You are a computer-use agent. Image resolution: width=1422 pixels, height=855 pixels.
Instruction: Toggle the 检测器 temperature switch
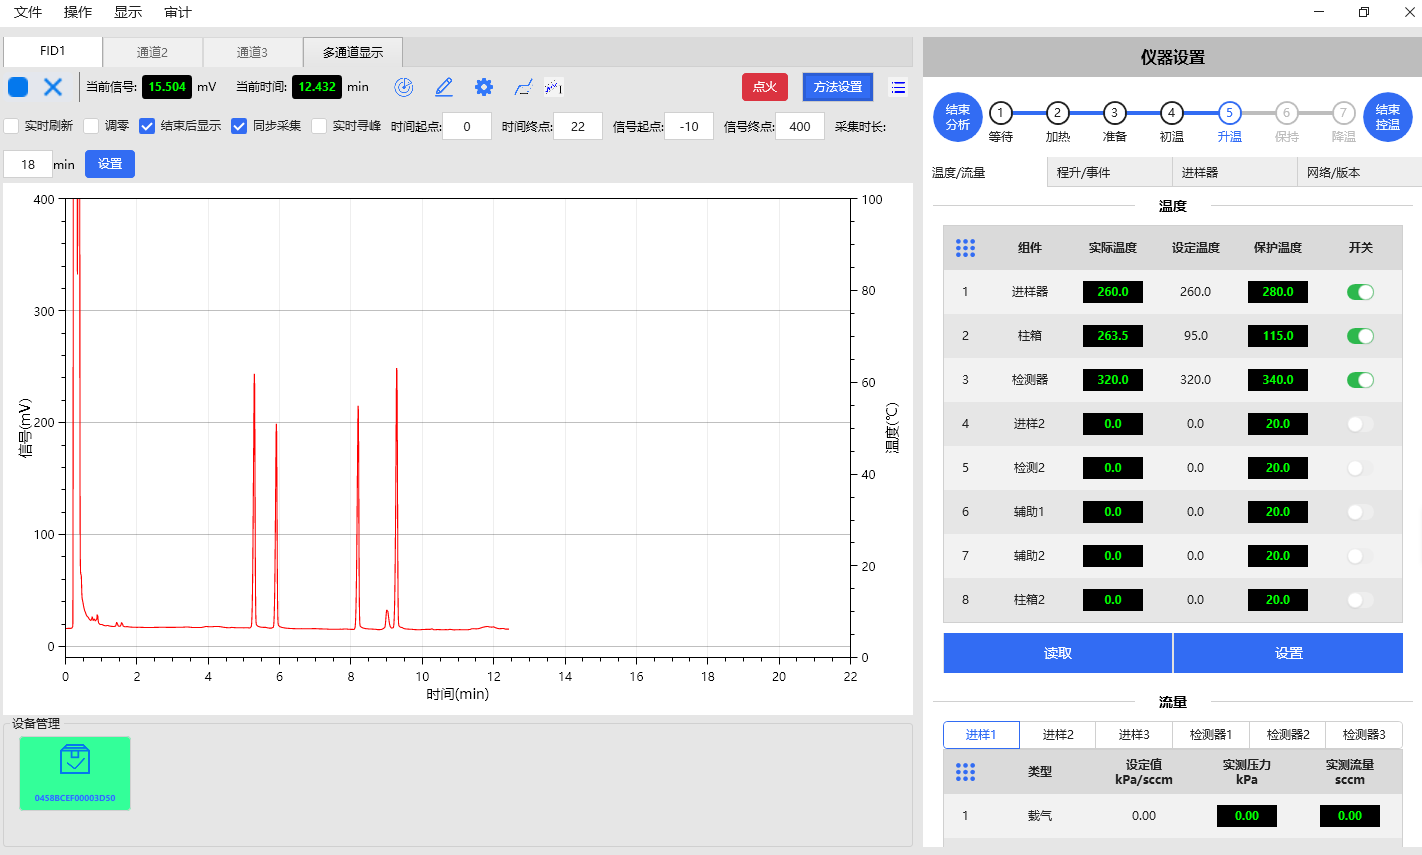point(1360,380)
